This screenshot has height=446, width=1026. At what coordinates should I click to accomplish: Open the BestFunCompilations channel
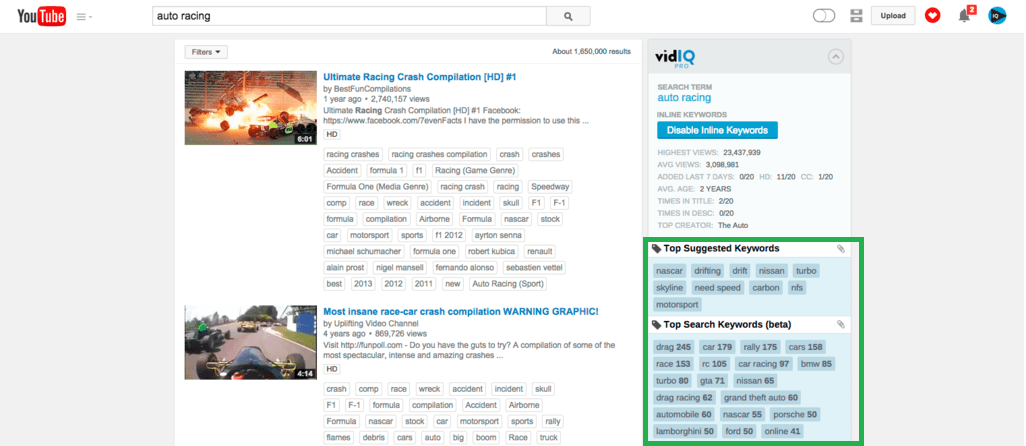coord(372,88)
